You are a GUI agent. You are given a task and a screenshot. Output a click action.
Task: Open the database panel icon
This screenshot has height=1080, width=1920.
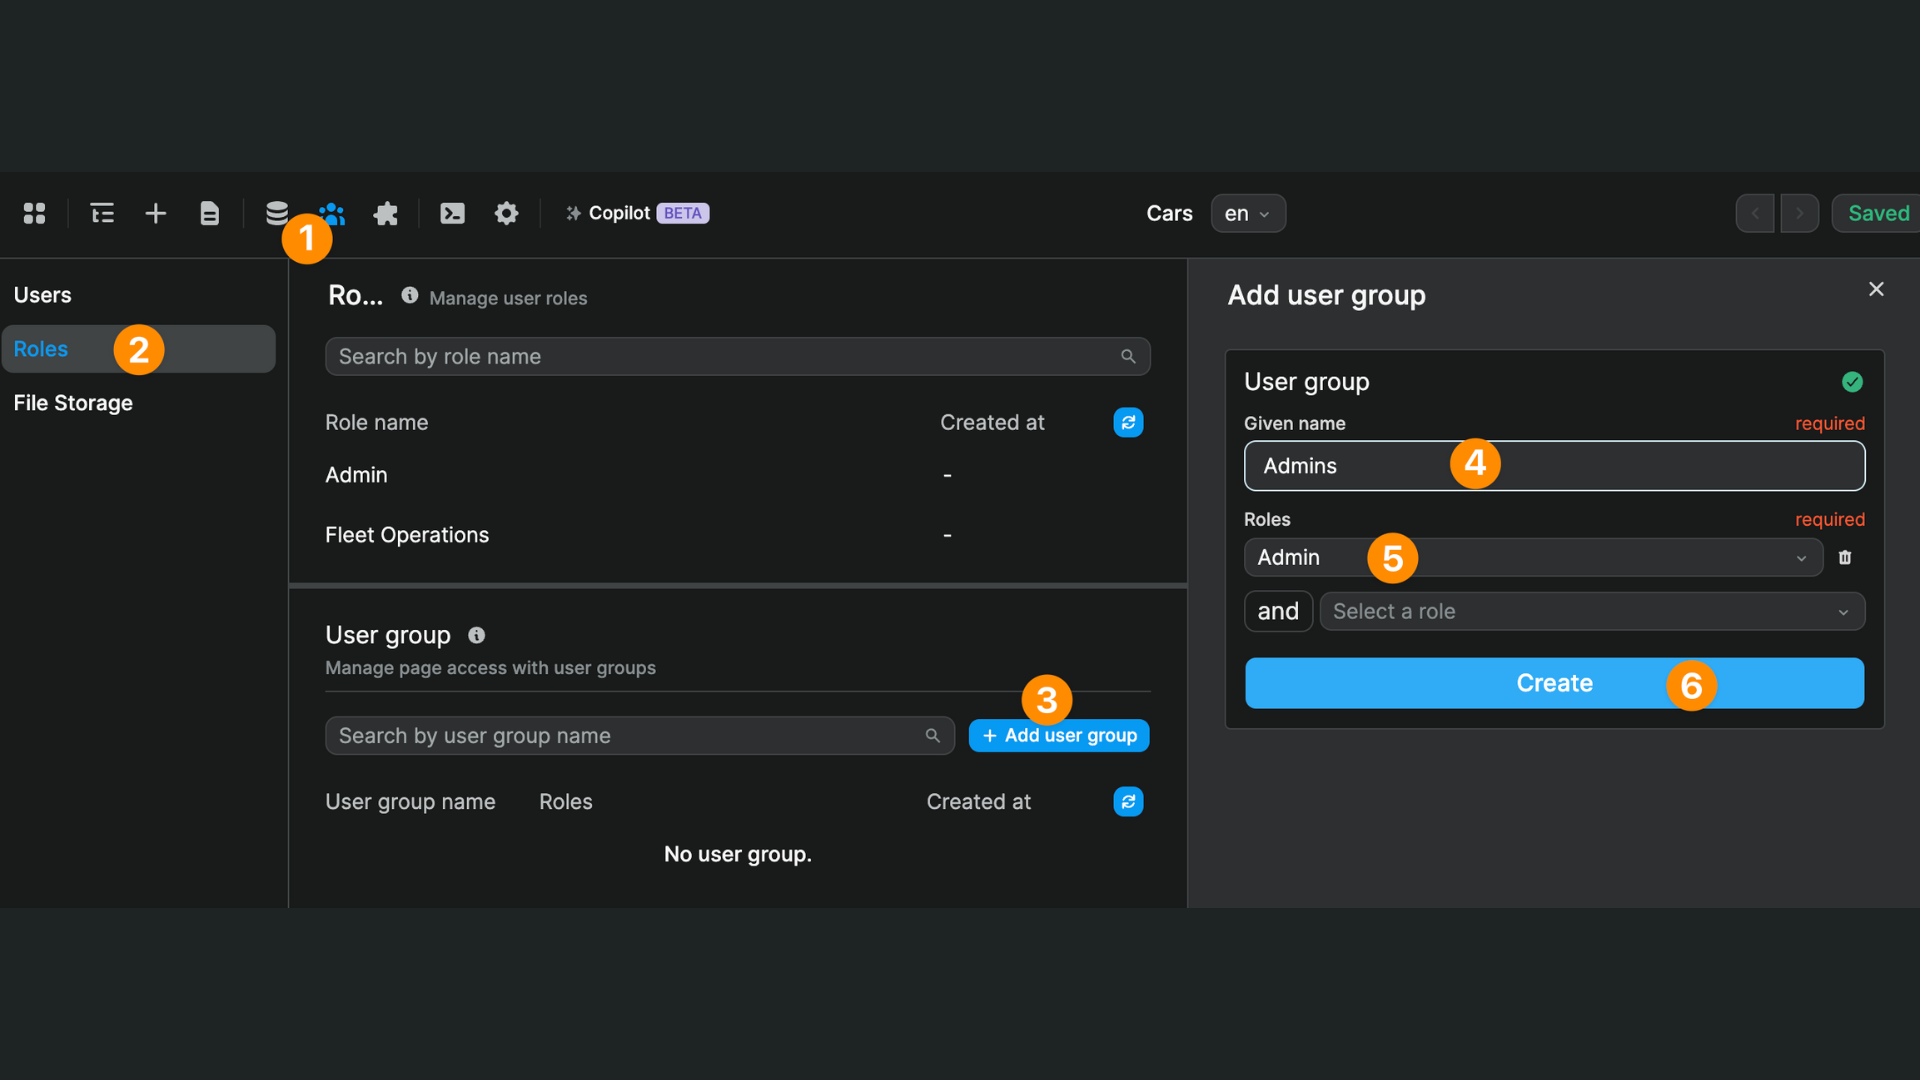[277, 213]
